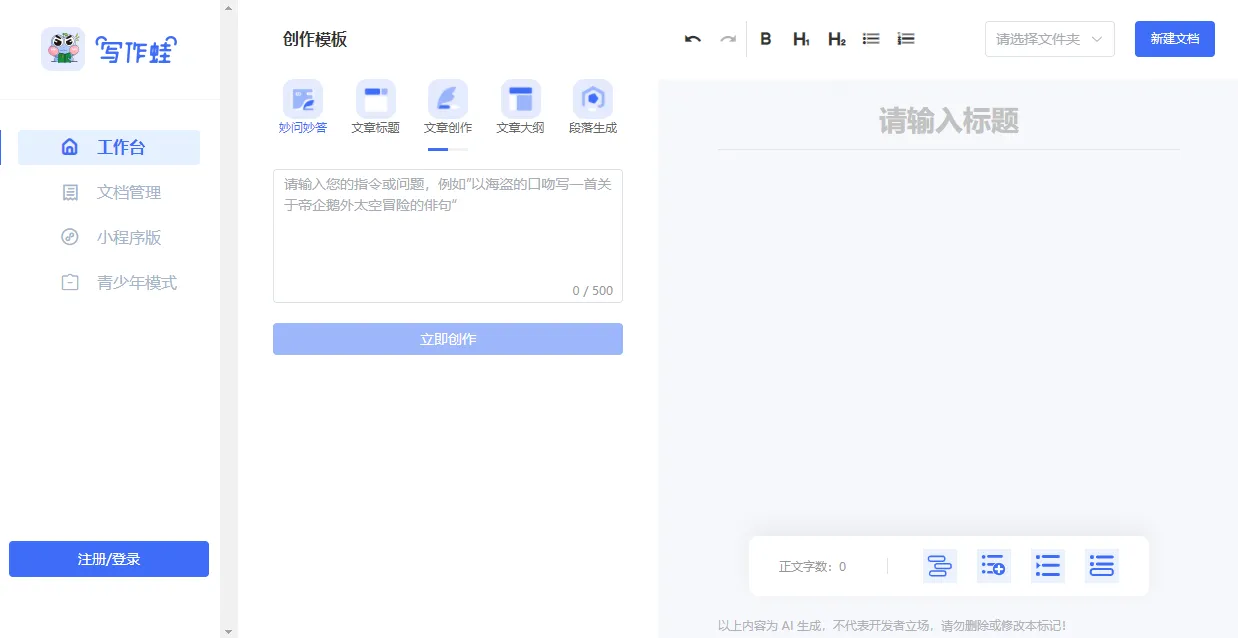The height and width of the screenshot is (638, 1238).
Task: Apply Heading 2 style
Action: 837,39
